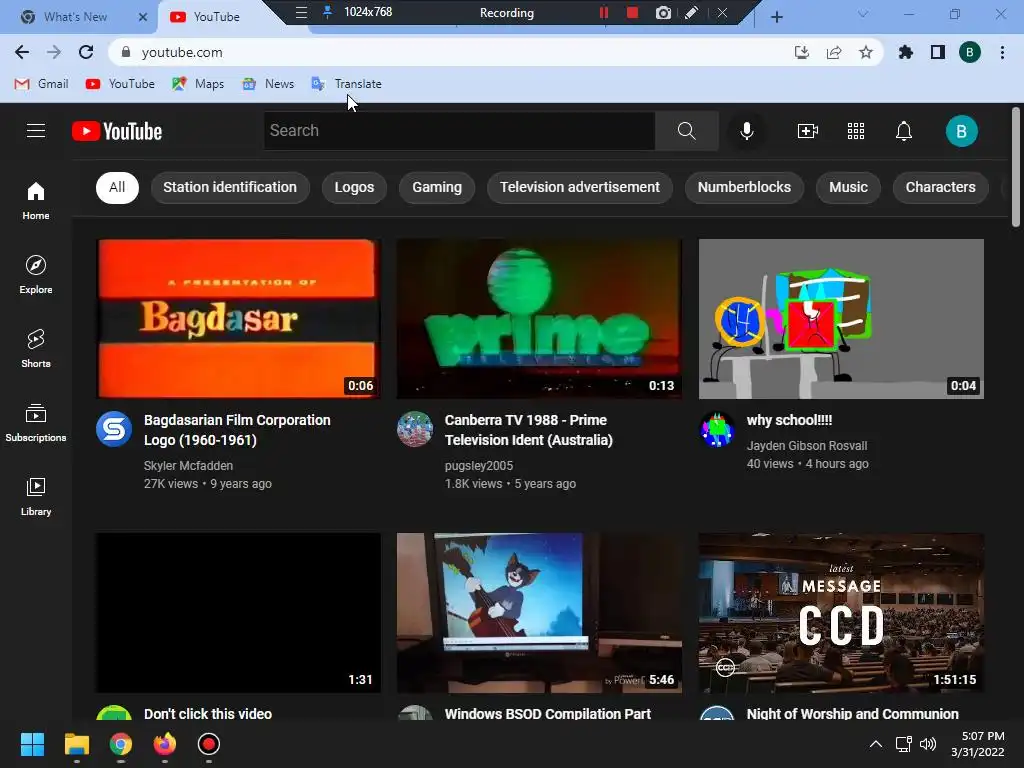
Task: Open Shorts in sidebar
Action: click(36, 349)
